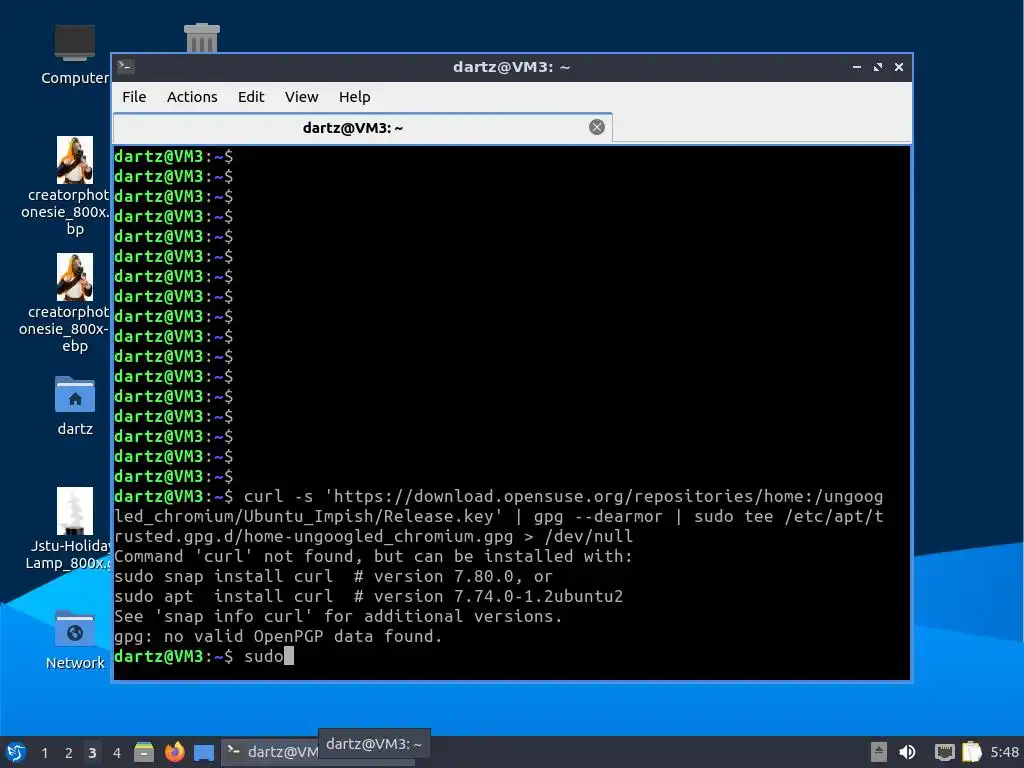This screenshot has height=768, width=1024.
Task: Open the network status tray icon
Action: [944, 752]
